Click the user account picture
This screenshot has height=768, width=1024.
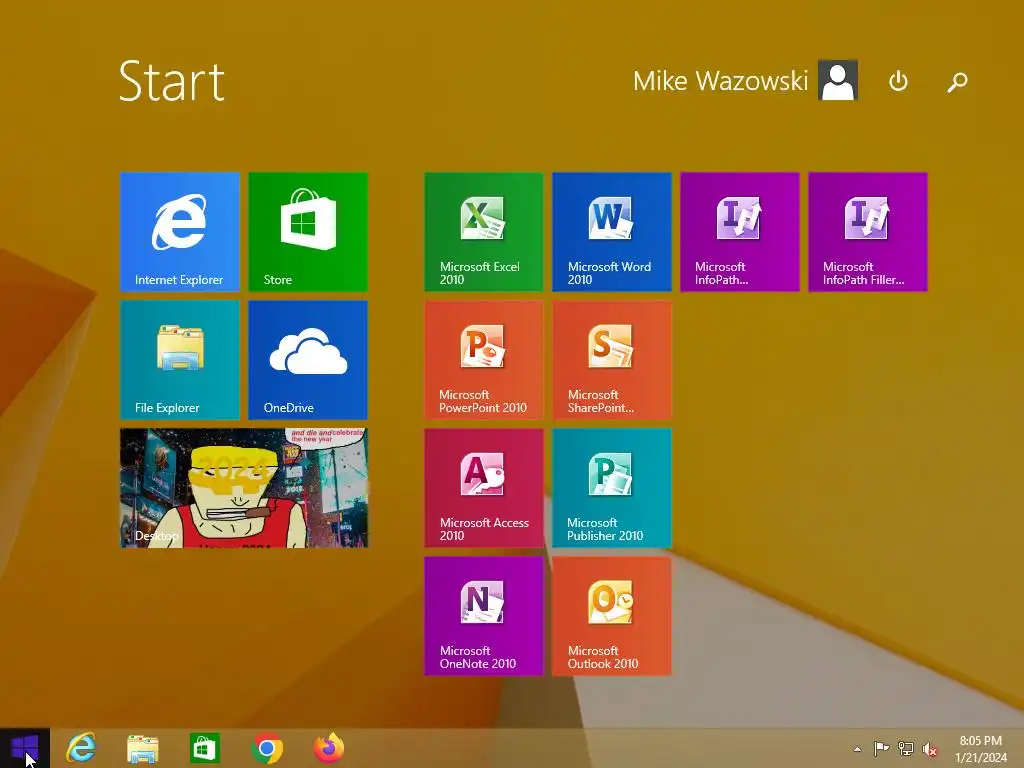838,80
